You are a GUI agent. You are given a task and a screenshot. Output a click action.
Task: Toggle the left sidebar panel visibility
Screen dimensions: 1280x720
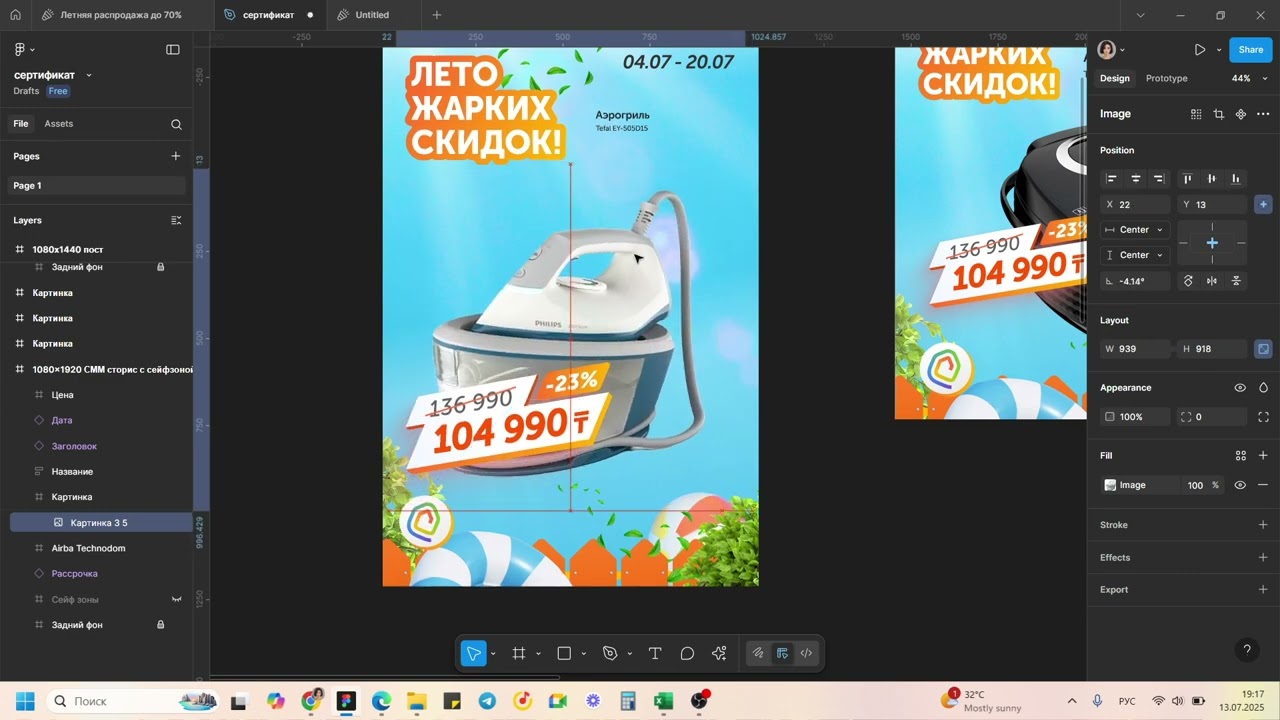coord(173,49)
